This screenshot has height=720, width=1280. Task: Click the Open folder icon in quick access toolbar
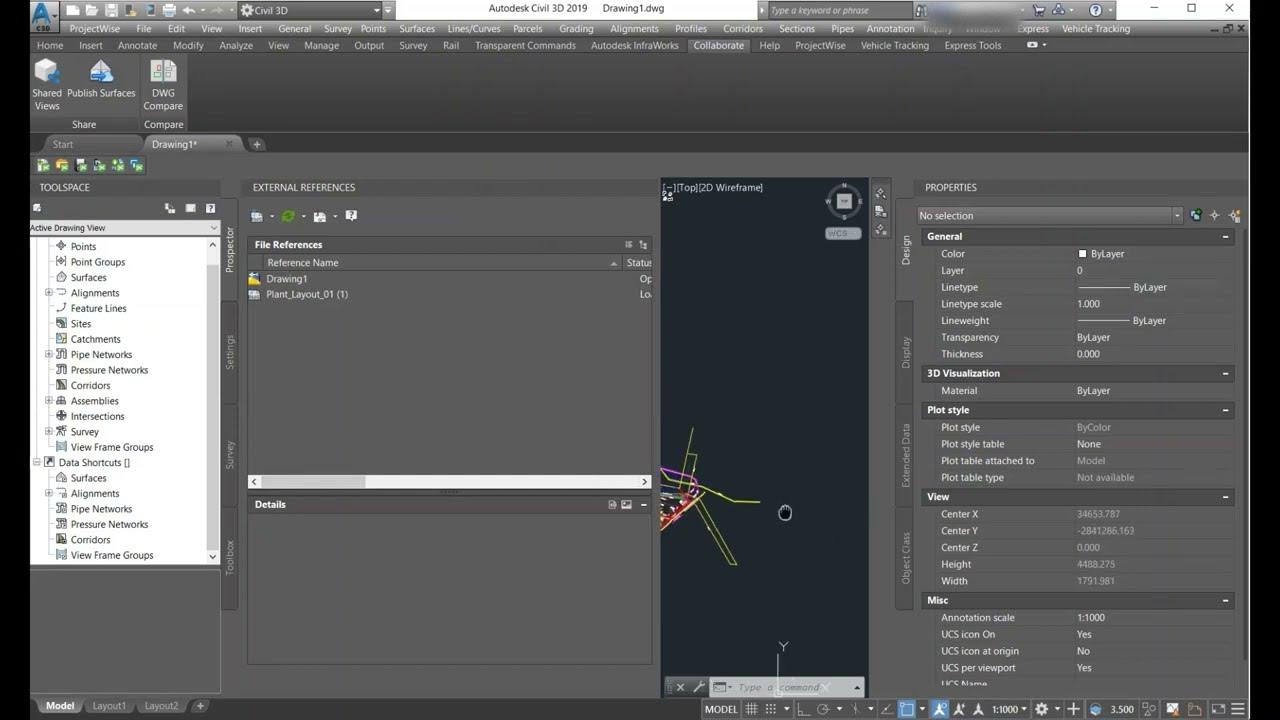[91, 10]
